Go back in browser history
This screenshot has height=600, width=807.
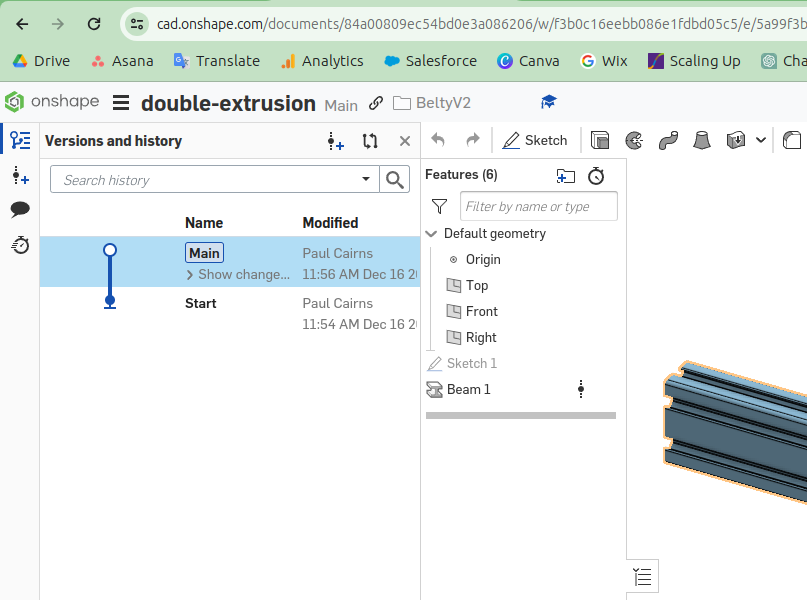coord(22,24)
